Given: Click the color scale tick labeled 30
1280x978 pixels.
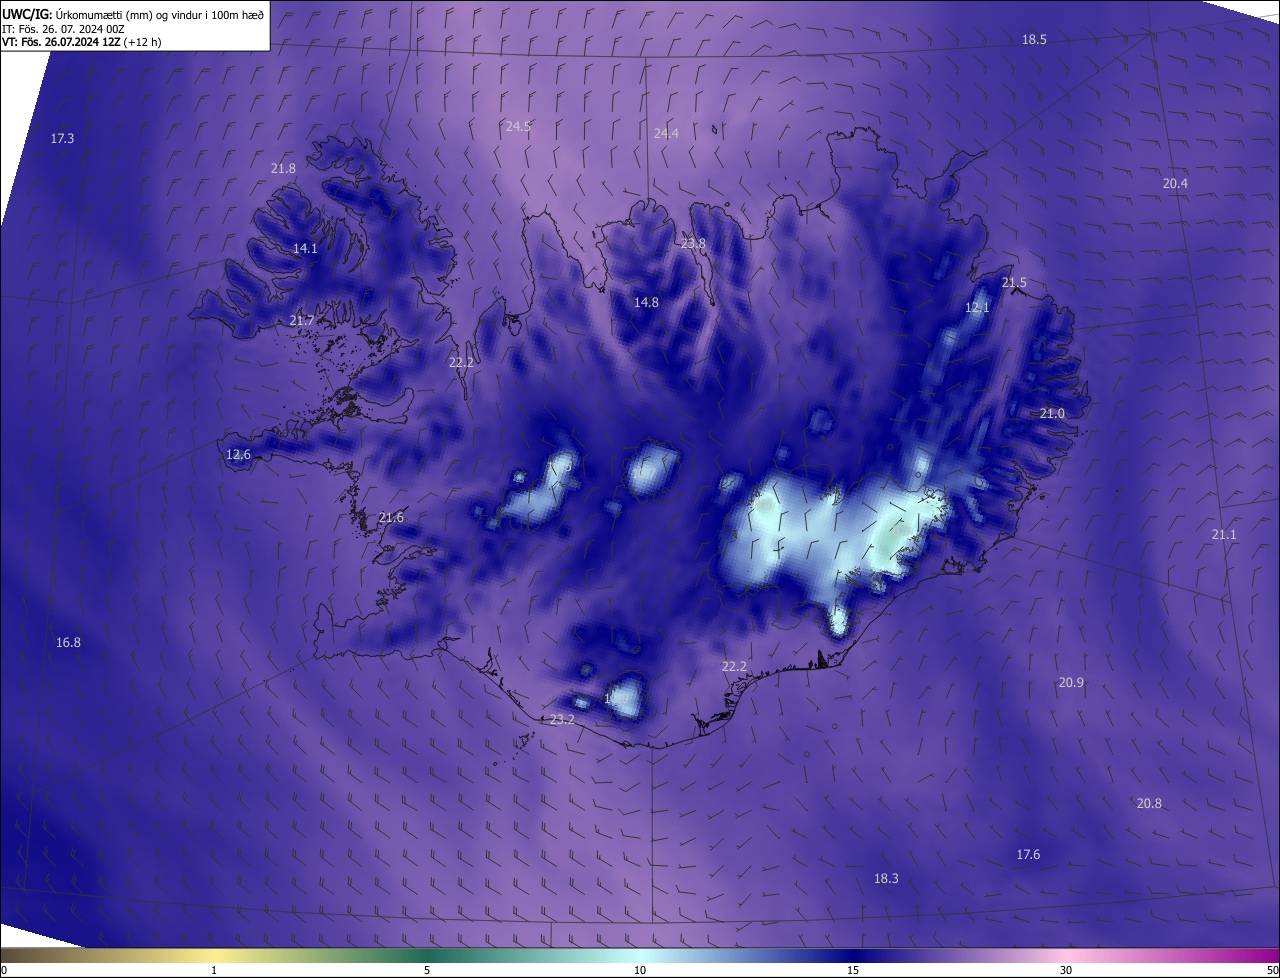Looking at the screenshot, I should [x=1066, y=970].
